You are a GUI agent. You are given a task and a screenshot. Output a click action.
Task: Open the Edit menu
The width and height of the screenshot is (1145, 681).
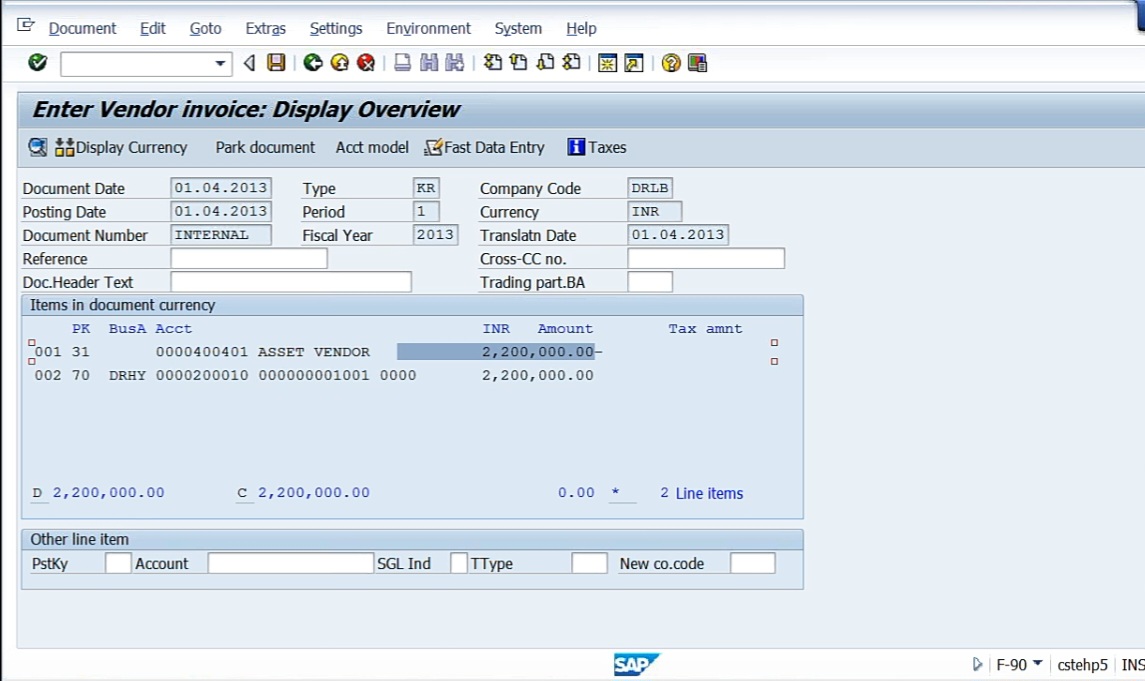click(153, 28)
